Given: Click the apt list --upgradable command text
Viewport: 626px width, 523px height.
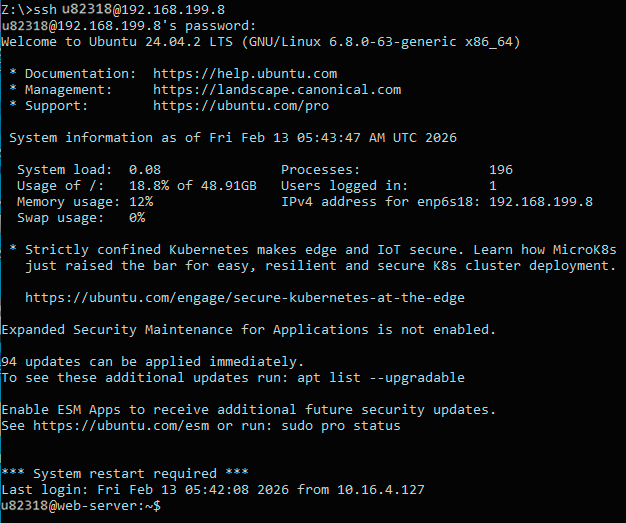Looking at the screenshot, I should 381,378.
